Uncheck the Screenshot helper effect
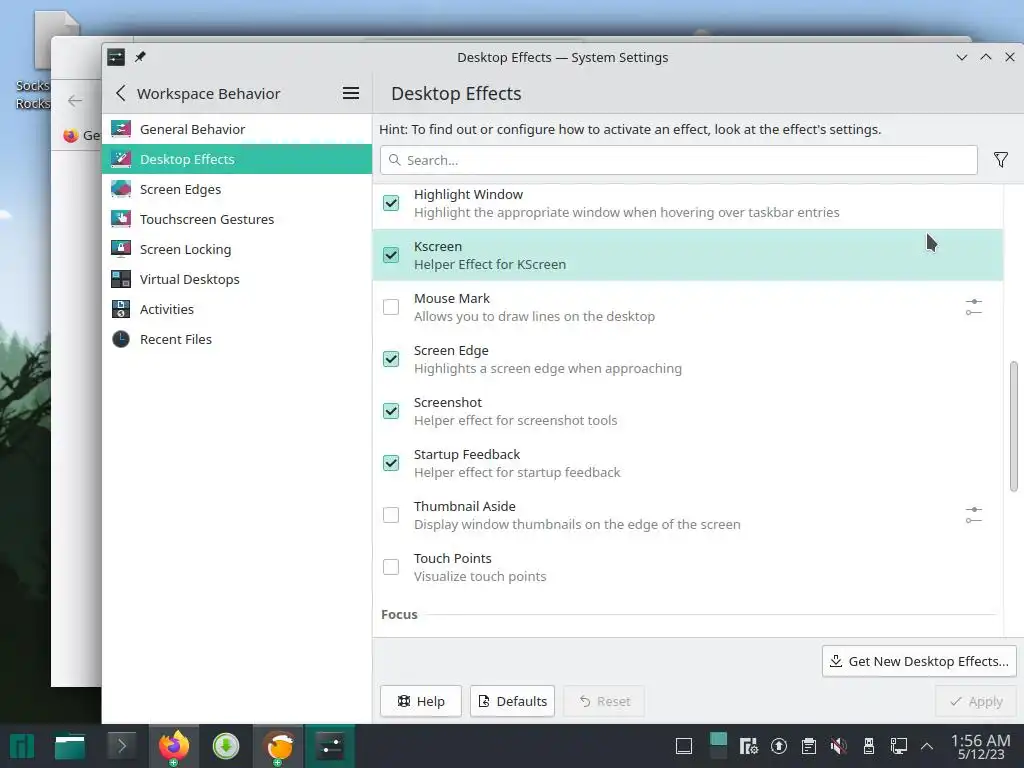The width and height of the screenshot is (1024, 768). pos(391,411)
